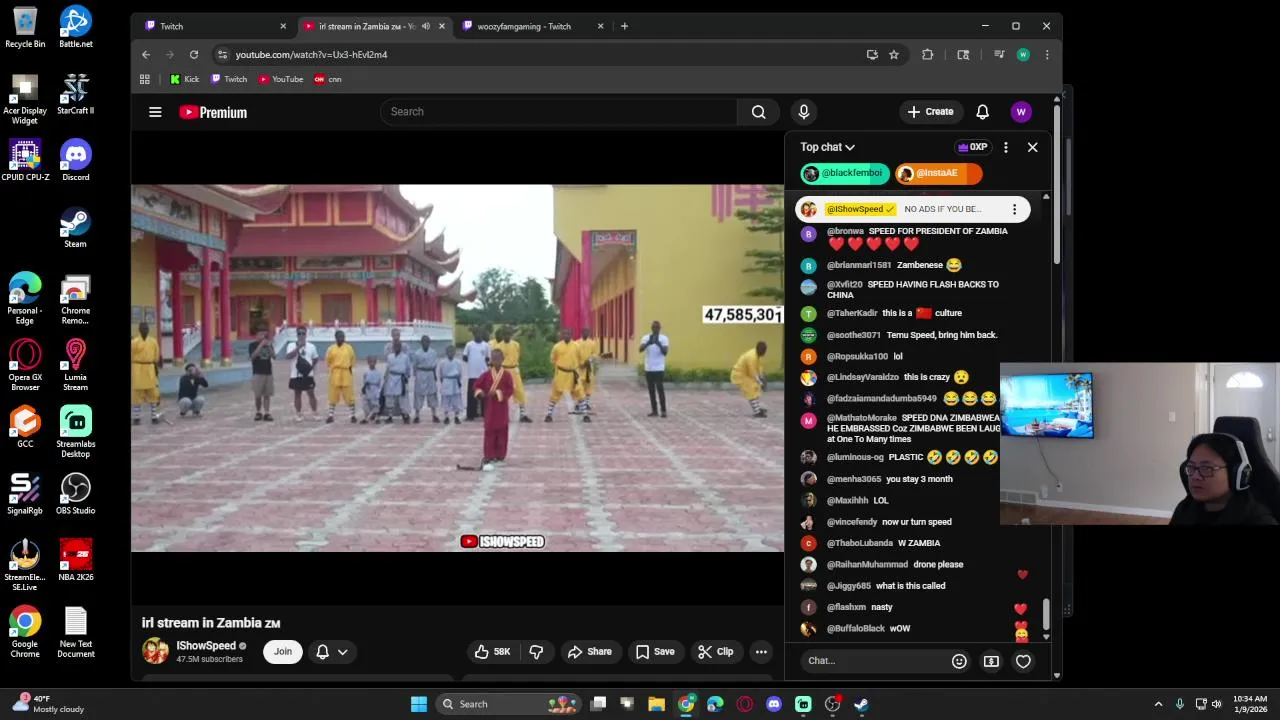Click the Create button
This screenshot has width=1280, height=720.
point(930,112)
